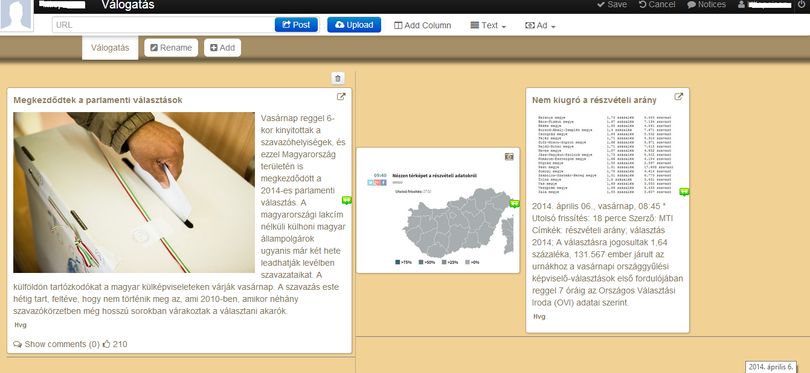Click into the URL input field
Image resolution: width=810 pixels, height=373 pixels.
[163, 25]
